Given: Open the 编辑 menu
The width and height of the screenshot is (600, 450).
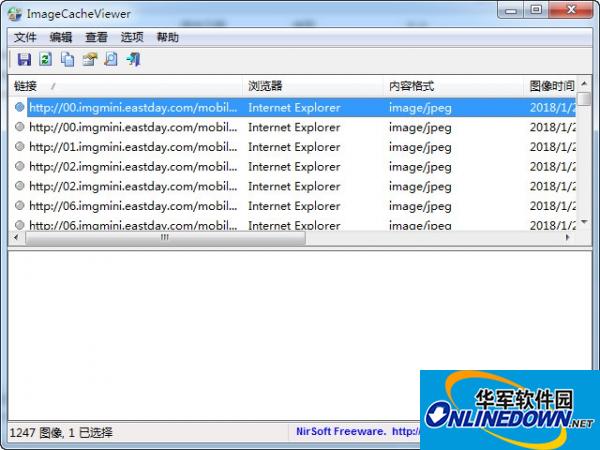Looking at the screenshot, I should [x=61, y=38].
